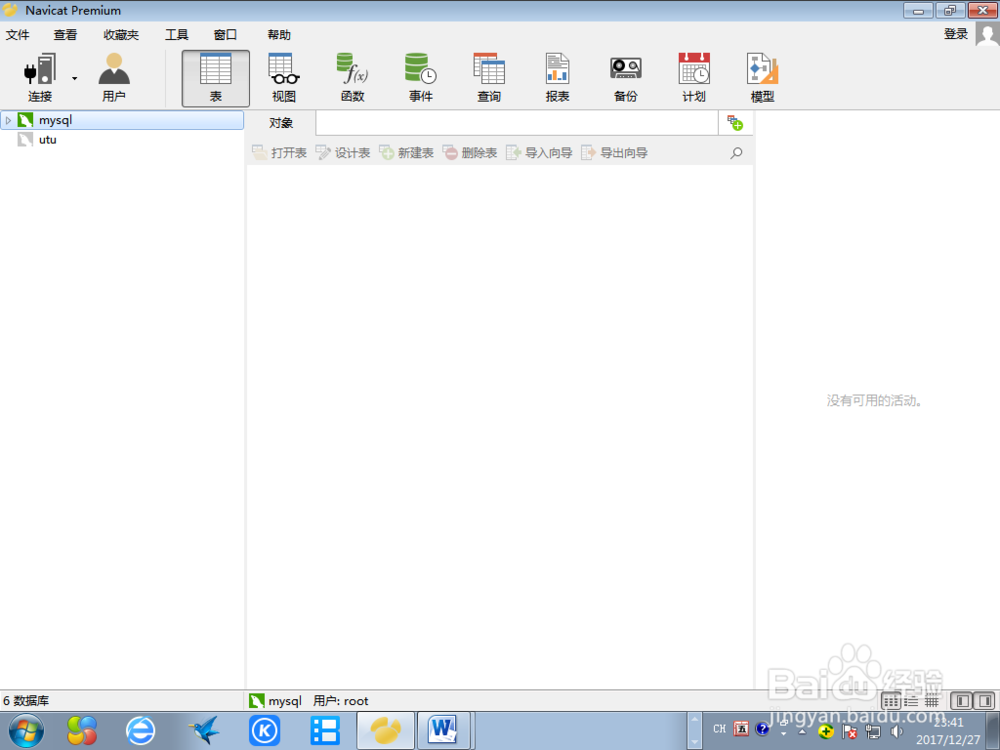The width and height of the screenshot is (1000, 750).
Task: Click the Word taskbar button
Action: click(443, 731)
